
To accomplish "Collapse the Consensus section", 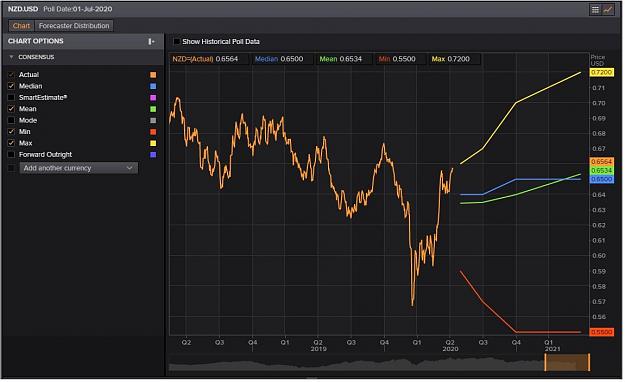I will (11, 57).
